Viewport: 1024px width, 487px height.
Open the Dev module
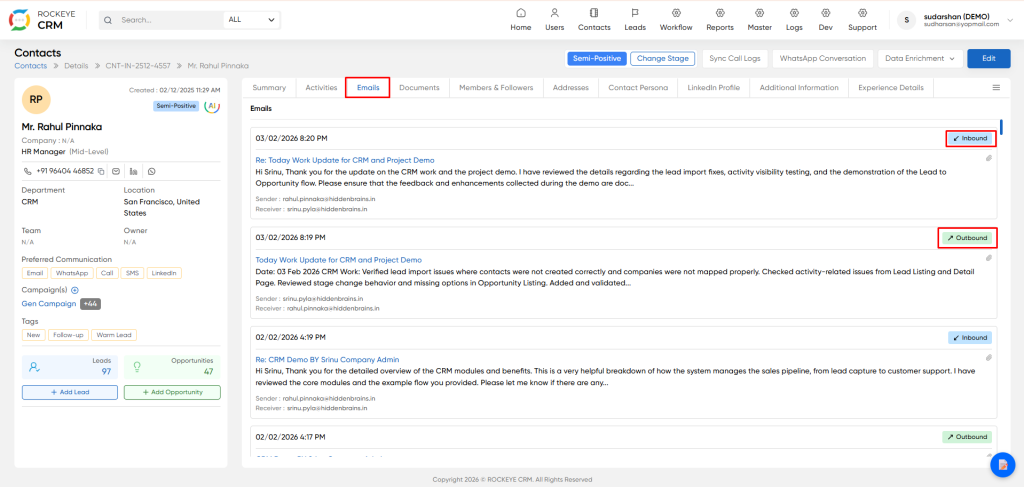825,20
